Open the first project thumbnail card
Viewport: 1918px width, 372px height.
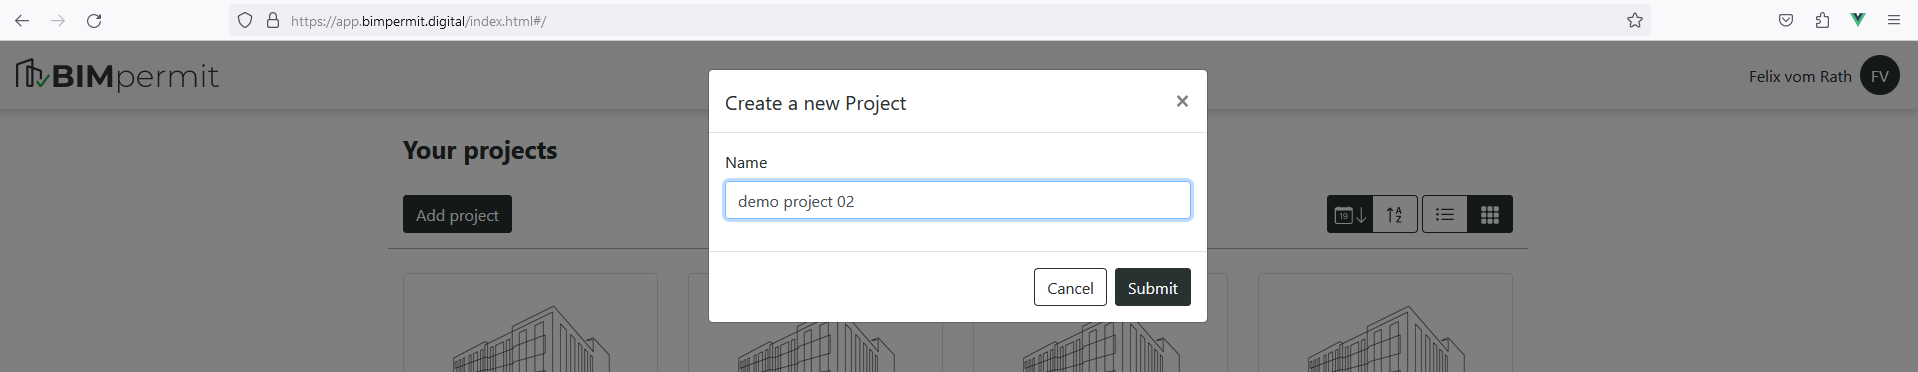[x=530, y=323]
